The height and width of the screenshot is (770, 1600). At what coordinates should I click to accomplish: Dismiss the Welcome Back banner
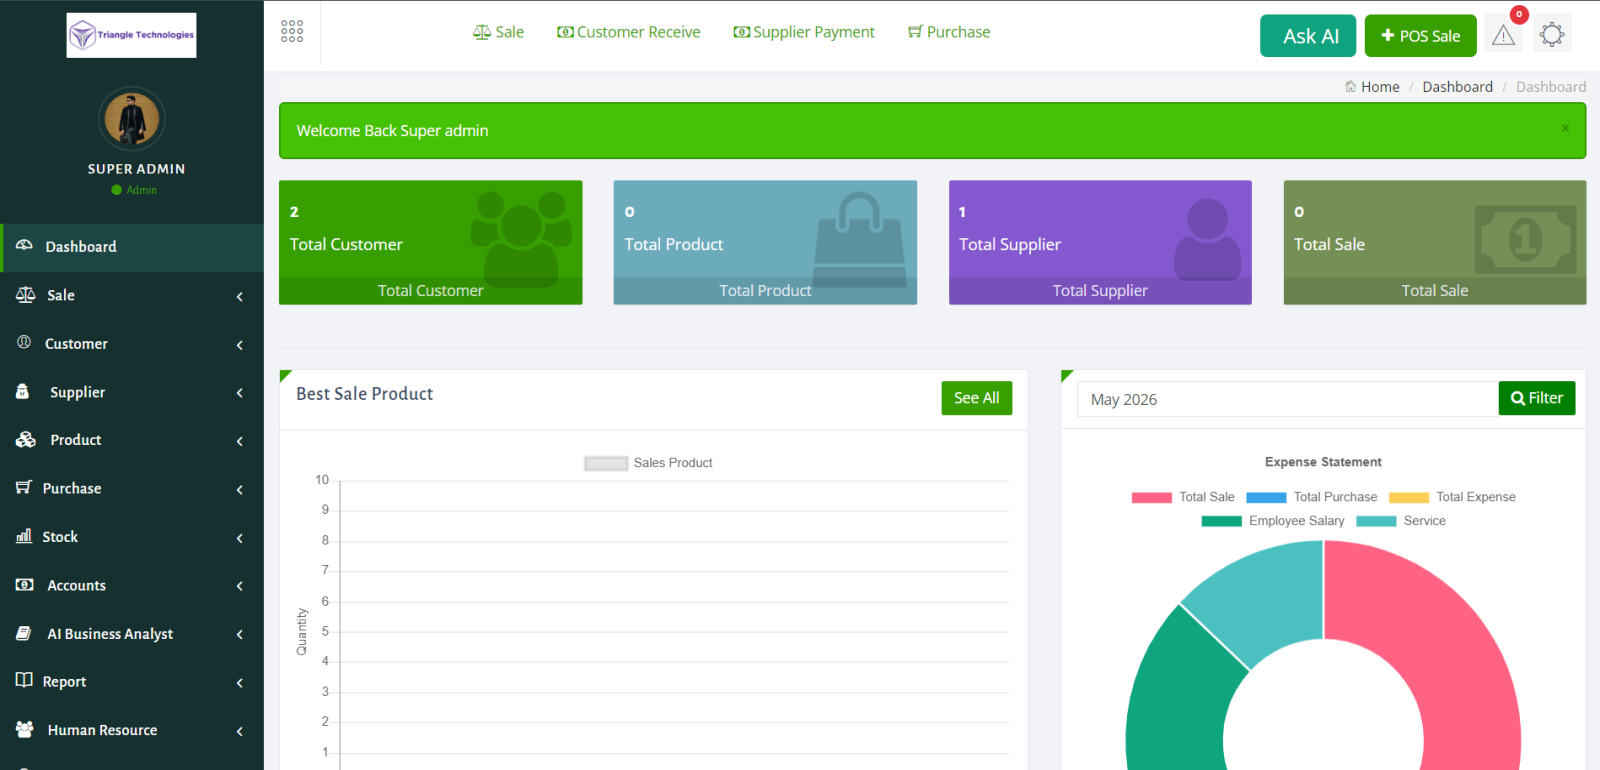click(1565, 128)
